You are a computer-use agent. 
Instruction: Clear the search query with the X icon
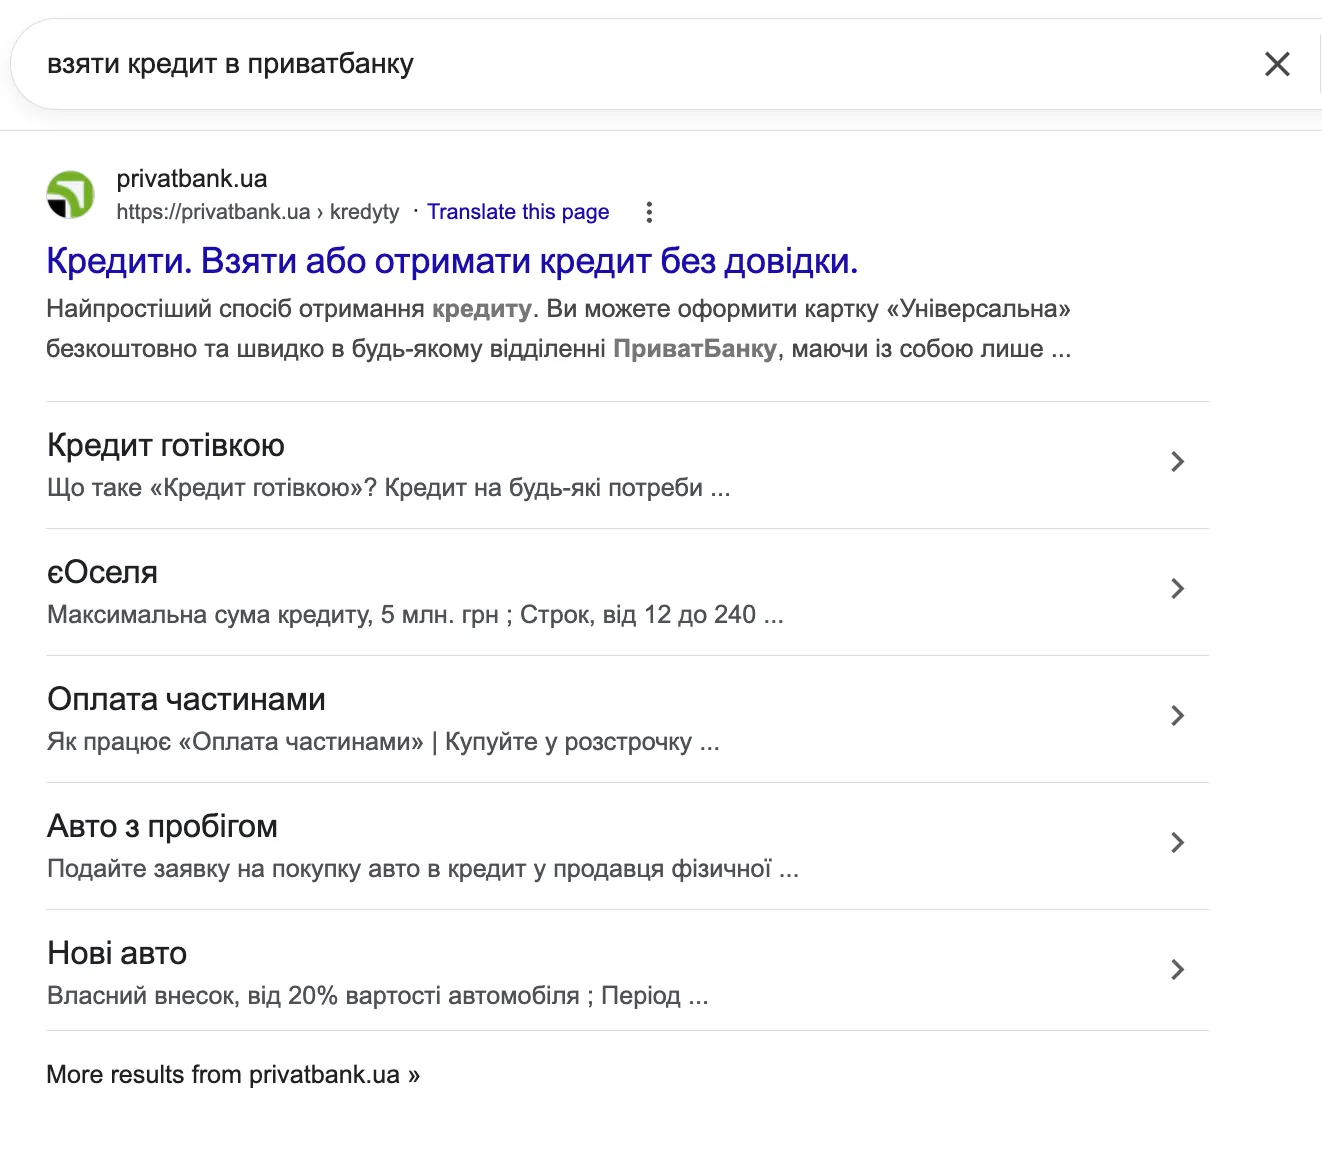(x=1277, y=63)
